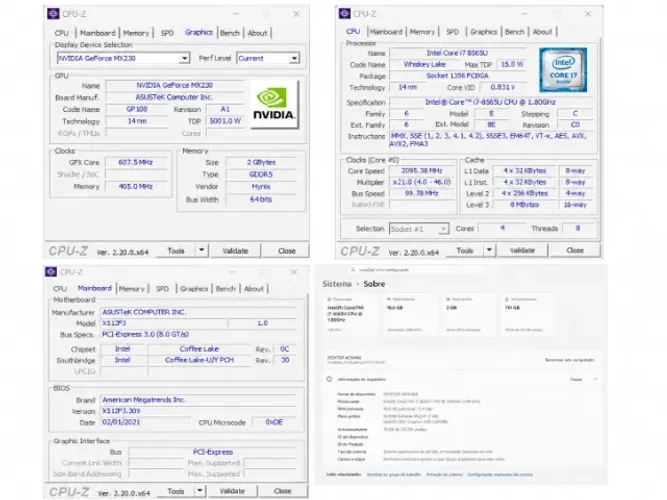
Task: Click Board Manuf. value ASUSTeK Computer Inc.
Action: click(x=175, y=97)
